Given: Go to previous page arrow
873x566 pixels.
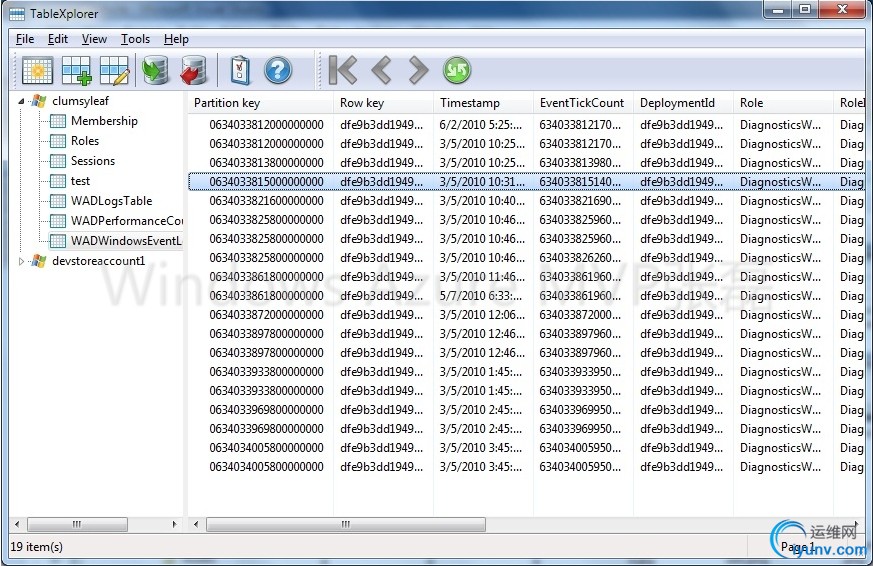Looking at the screenshot, I should 381,70.
